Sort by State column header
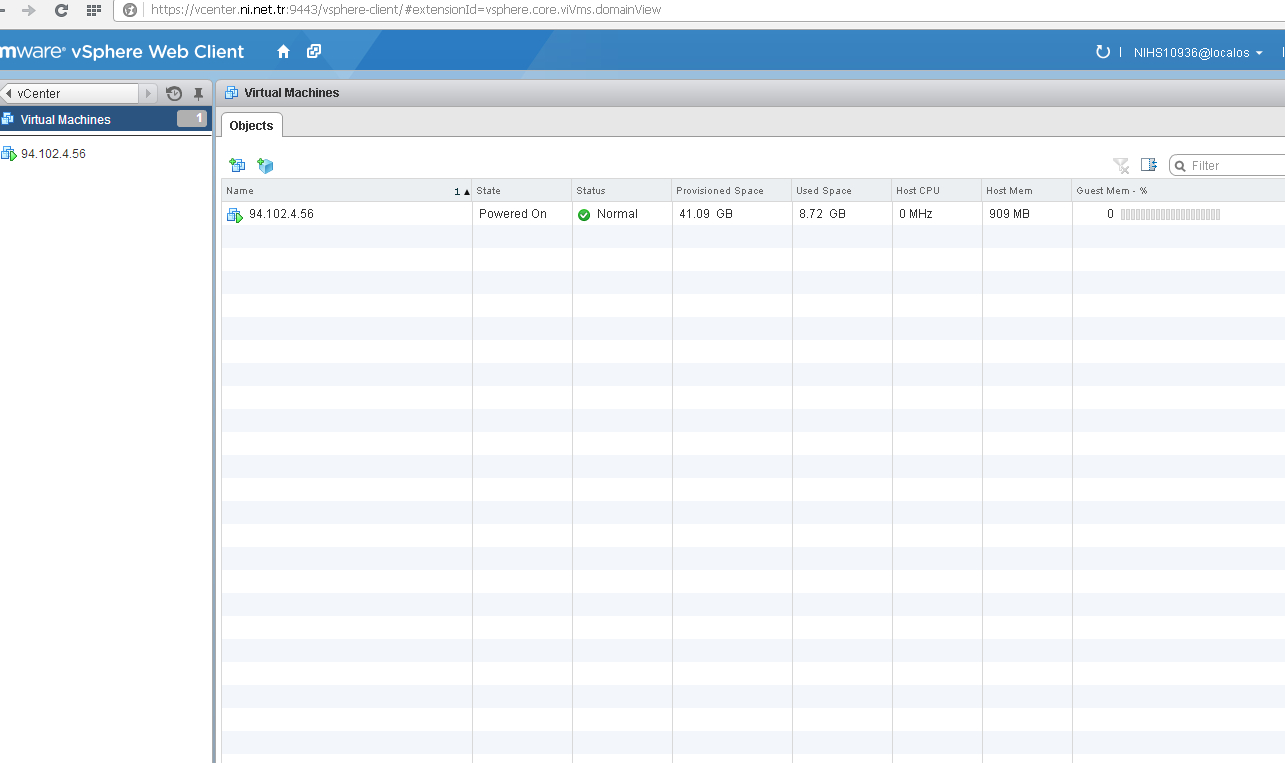The image size is (1285, 763). pos(522,190)
